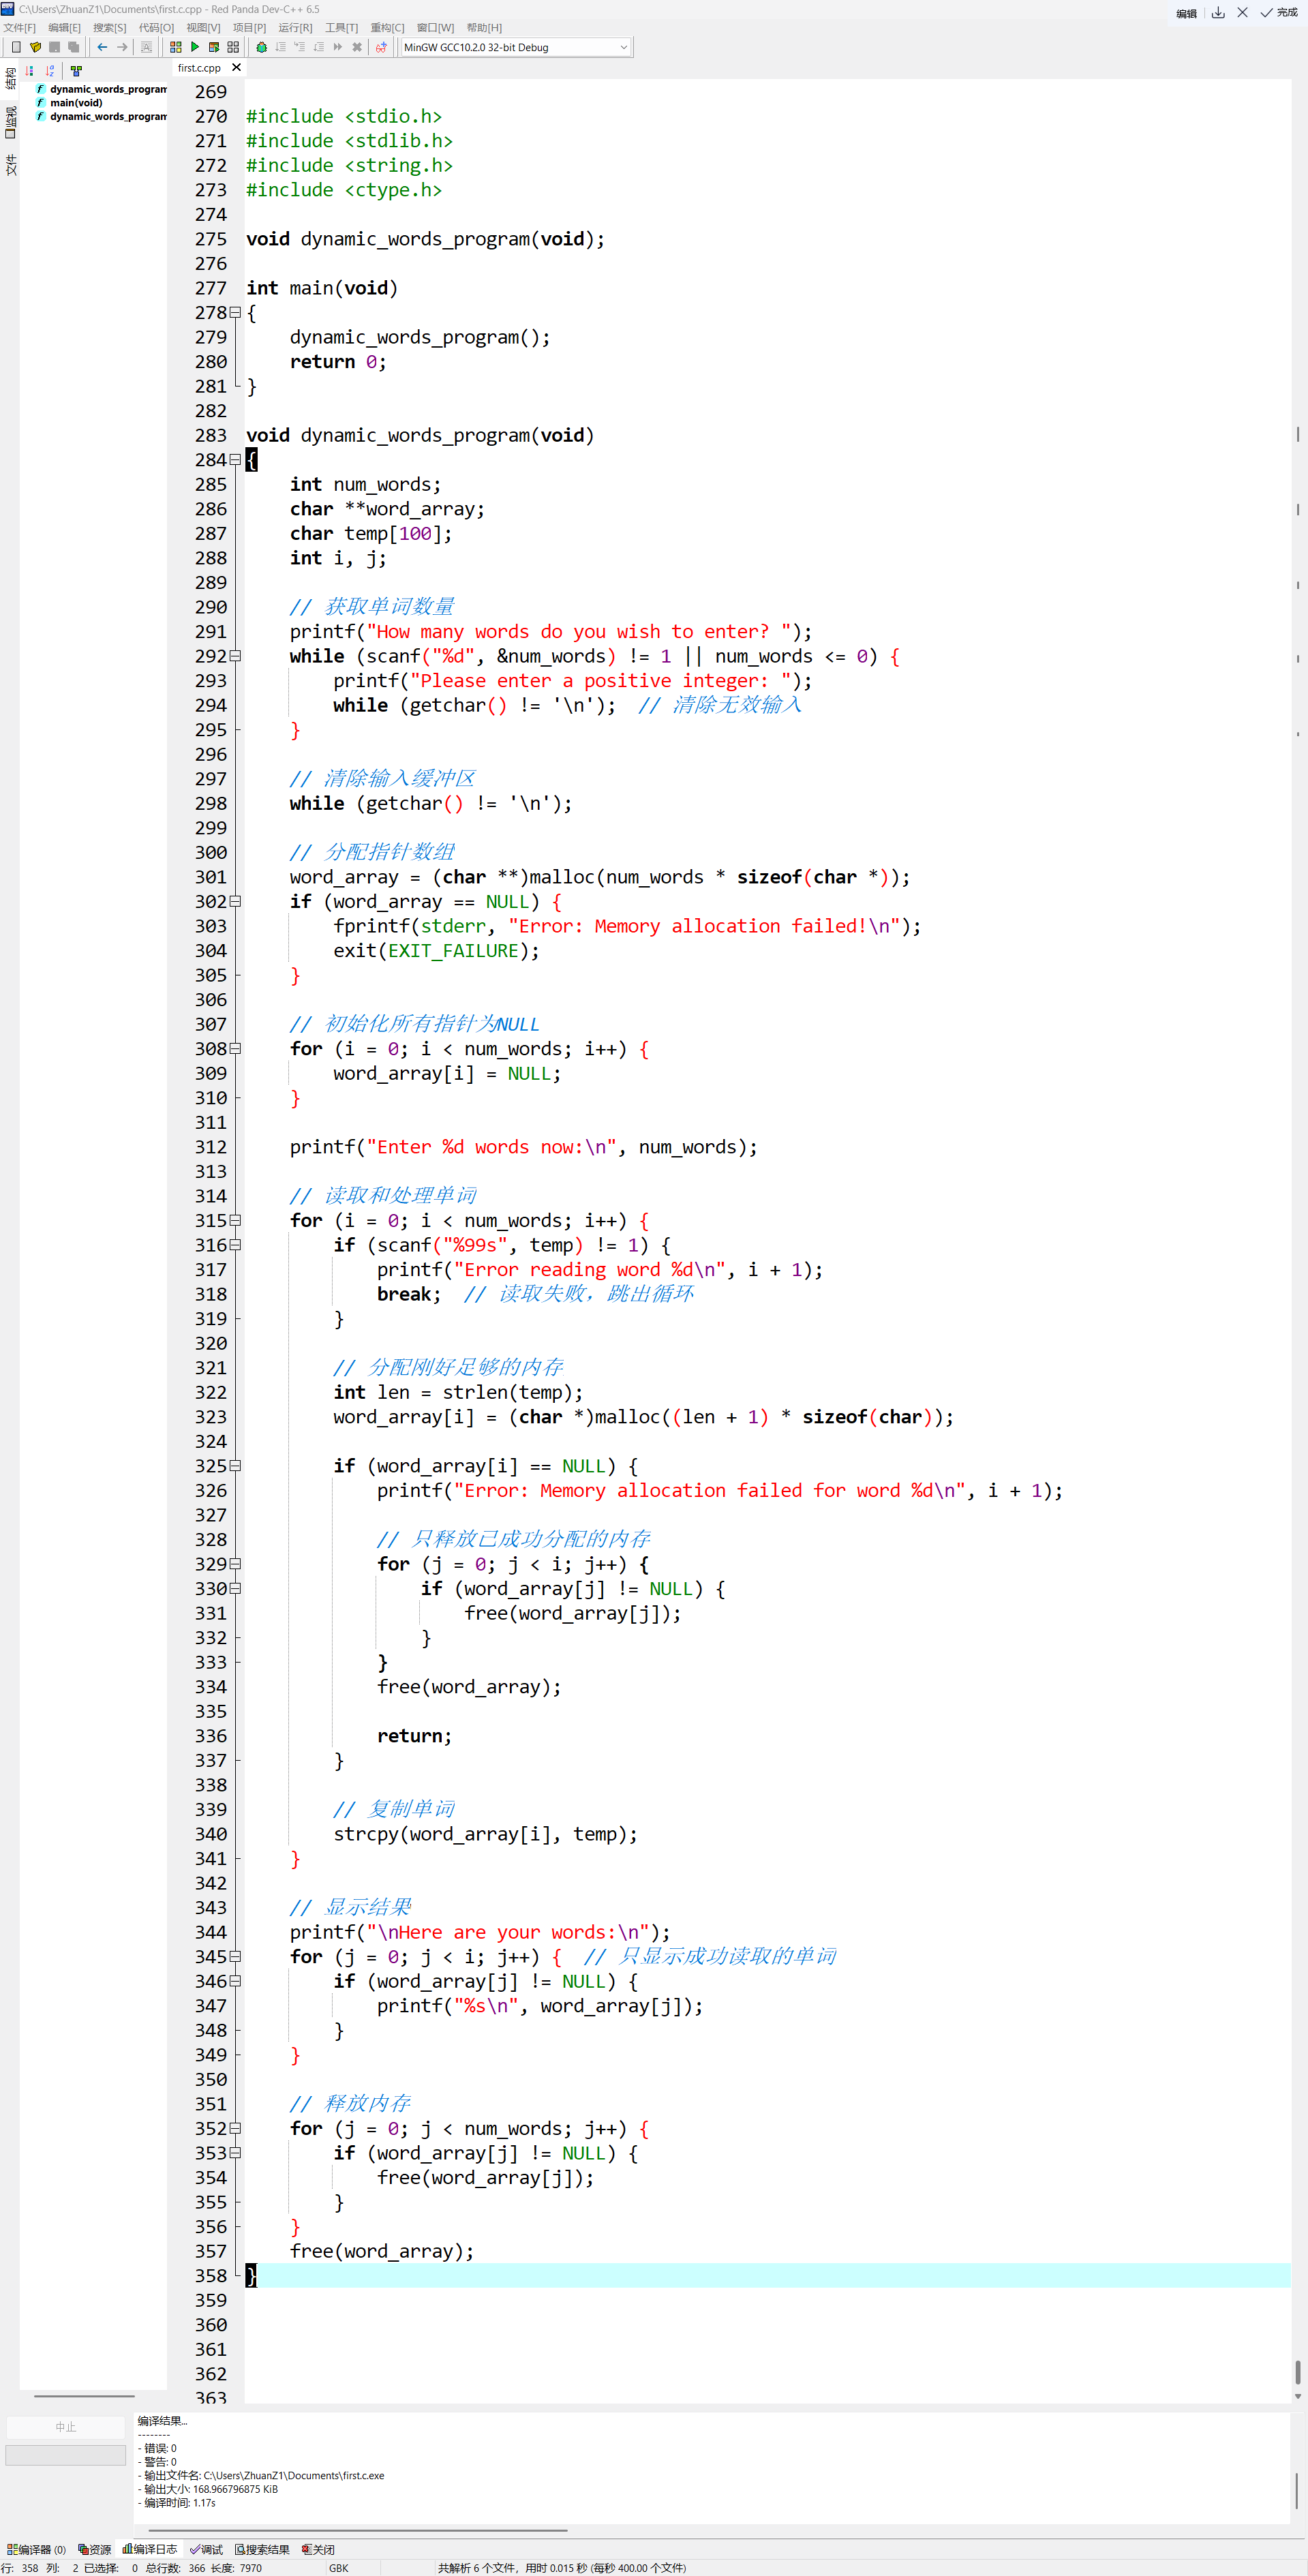Click the Compile toolbar icon
The height and width of the screenshot is (2576, 1308).
coord(176,47)
